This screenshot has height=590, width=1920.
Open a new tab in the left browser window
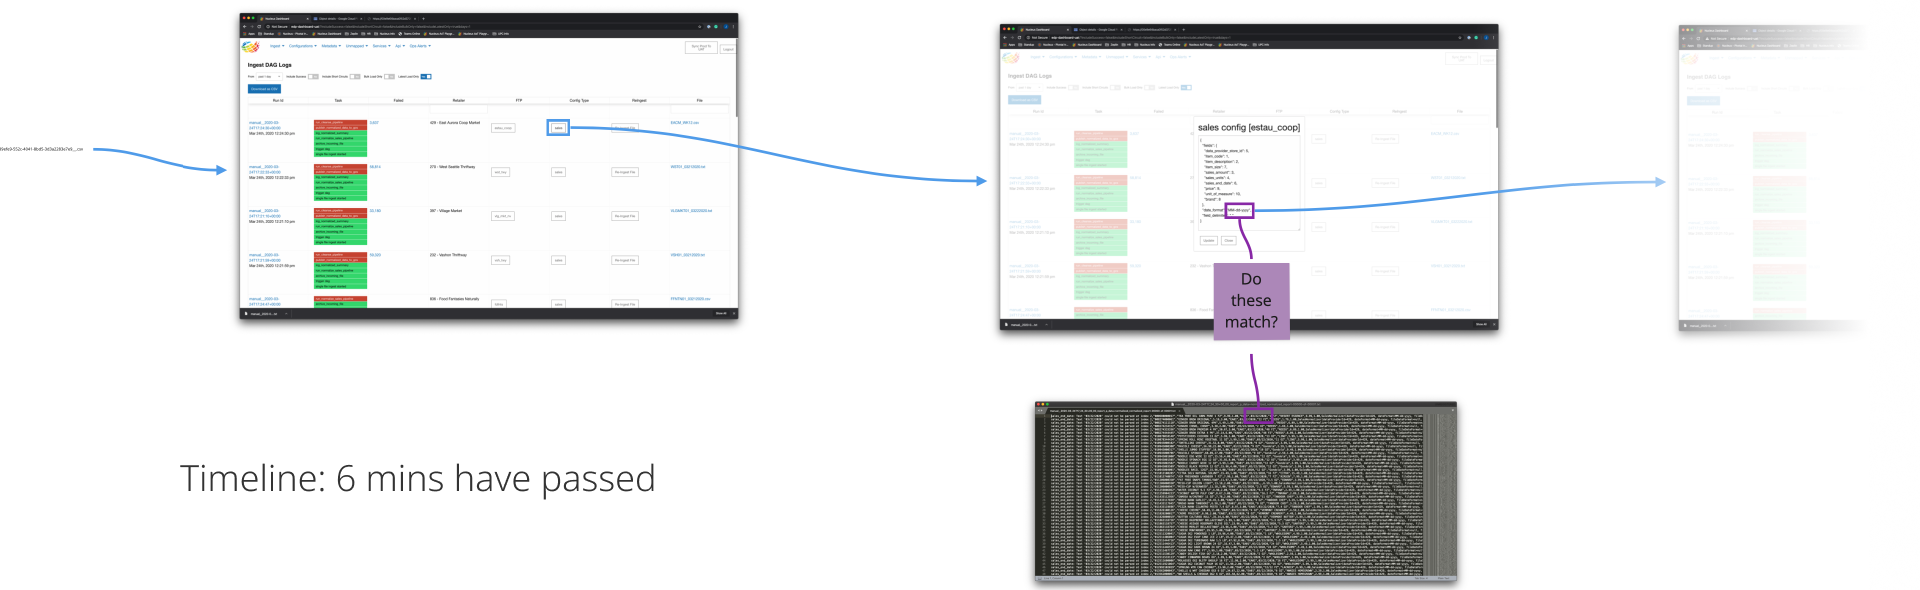pyautogui.click(x=423, y=19)
